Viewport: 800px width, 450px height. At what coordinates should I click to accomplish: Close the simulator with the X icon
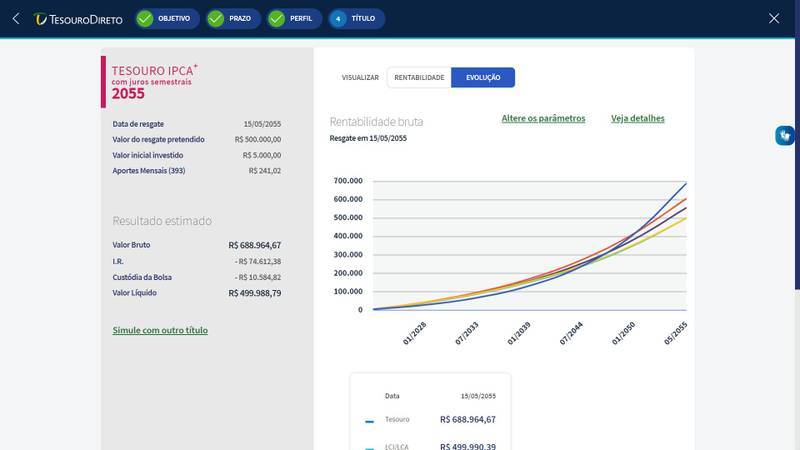(x=773, y=18)
